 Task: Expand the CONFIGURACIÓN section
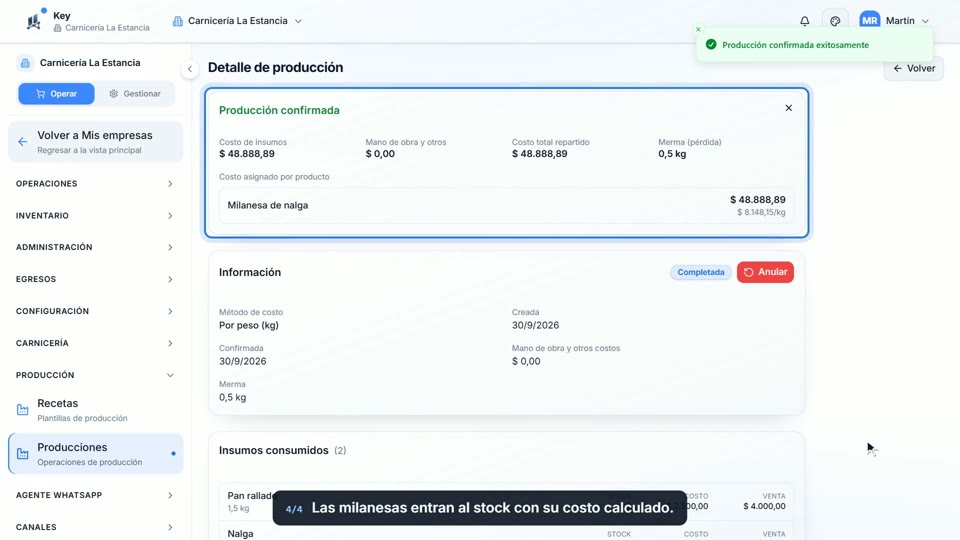95,311
